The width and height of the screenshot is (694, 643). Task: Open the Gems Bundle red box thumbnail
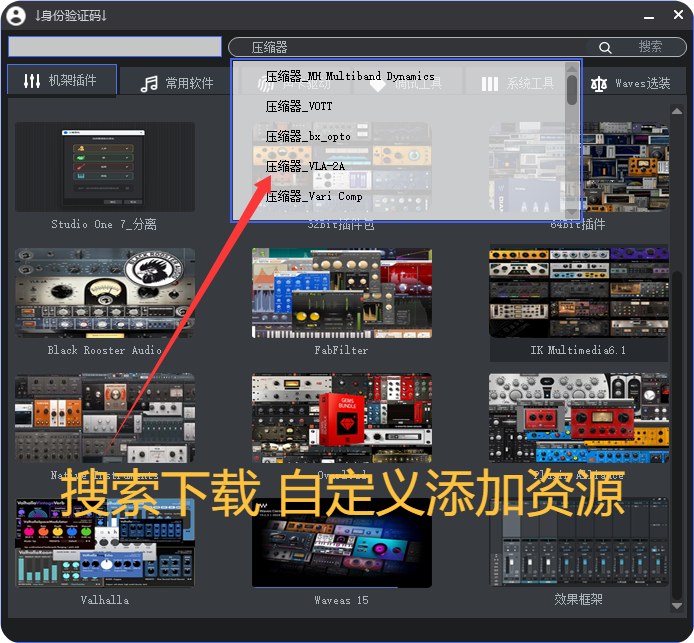pos(342,418)
